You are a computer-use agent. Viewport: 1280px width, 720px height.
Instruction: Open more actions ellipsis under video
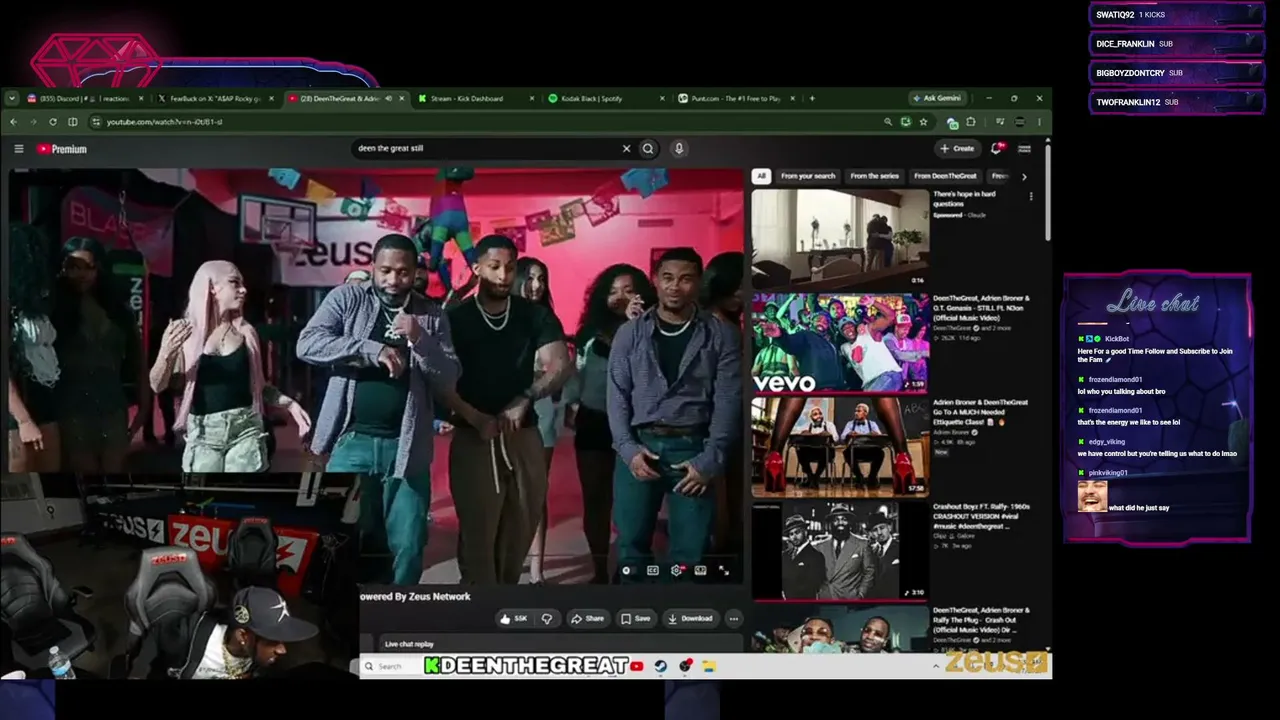pos(733,618)
